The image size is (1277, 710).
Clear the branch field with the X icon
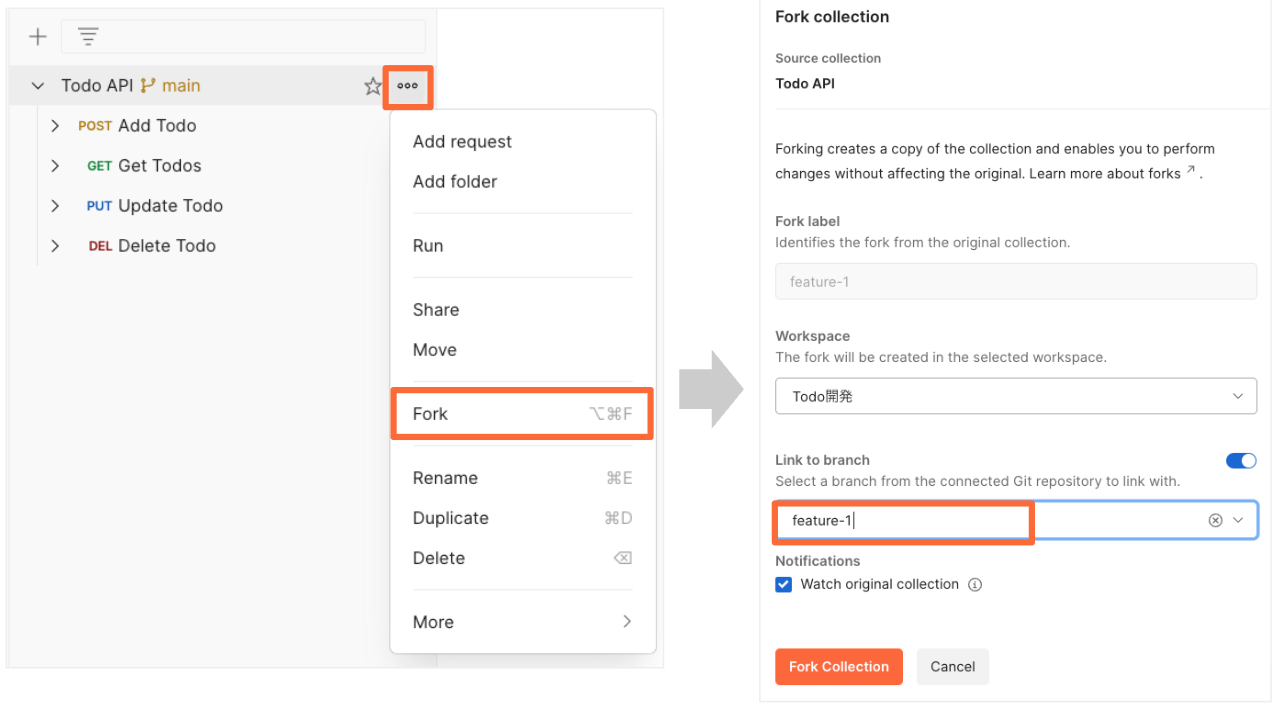[1215, 520]
